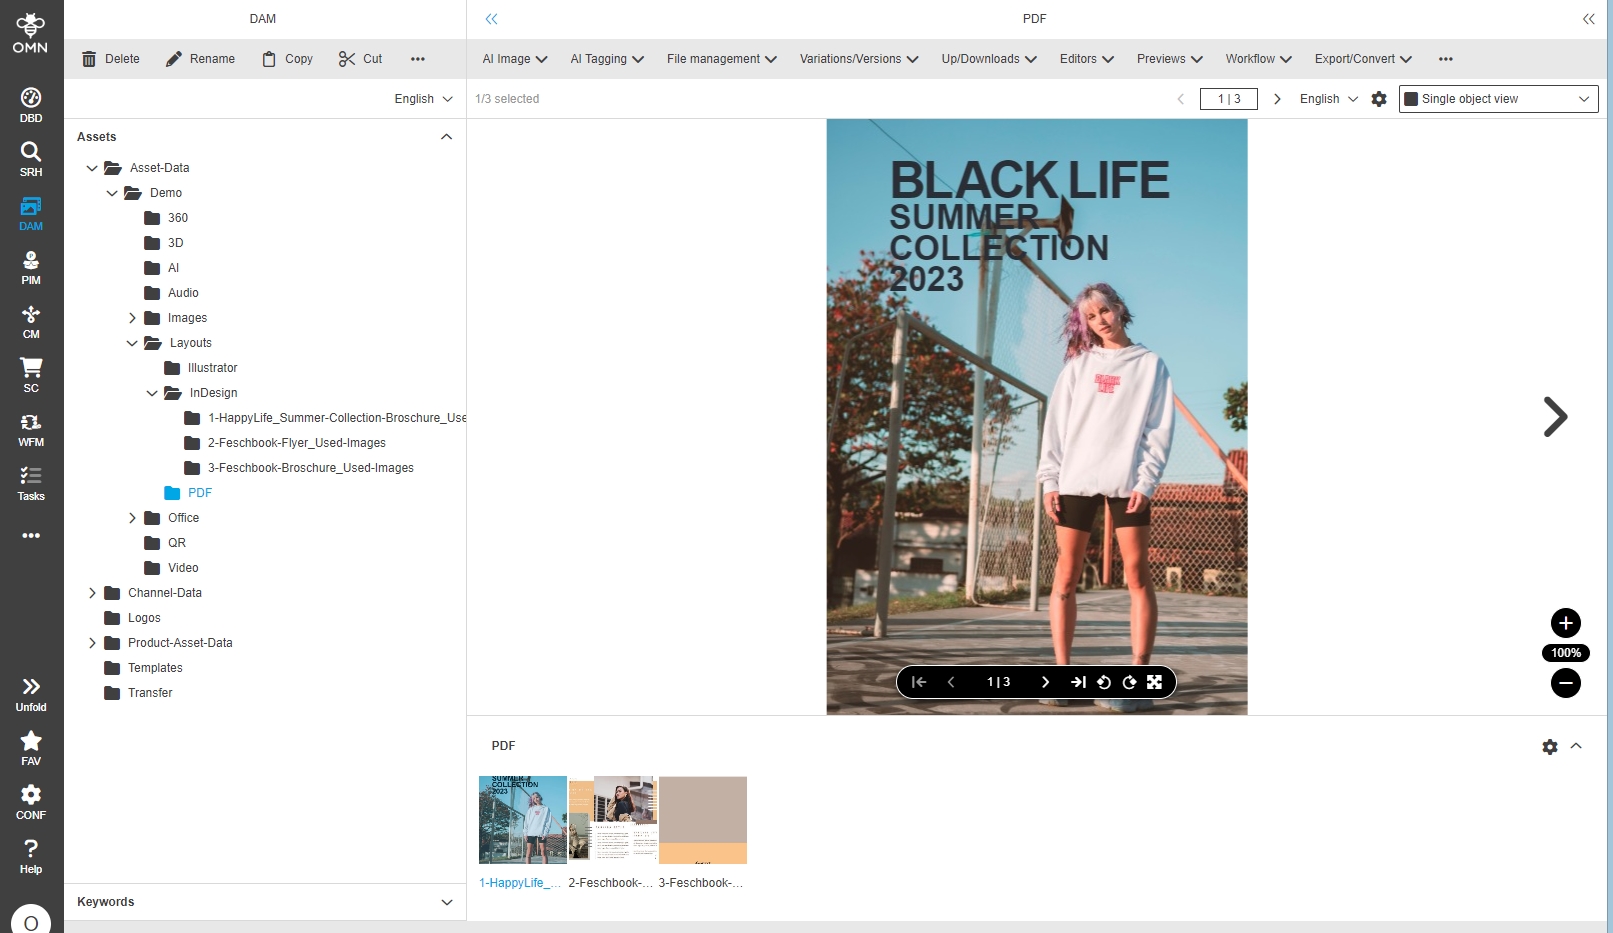
Task: Open the WFM workflow module
Action: (x=31, y=429)
